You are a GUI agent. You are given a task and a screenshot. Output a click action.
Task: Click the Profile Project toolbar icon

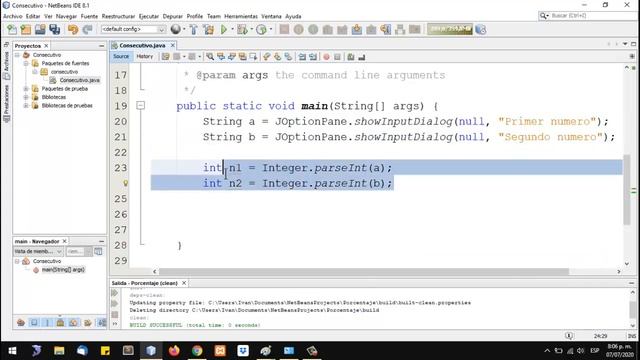click(262, 29)
